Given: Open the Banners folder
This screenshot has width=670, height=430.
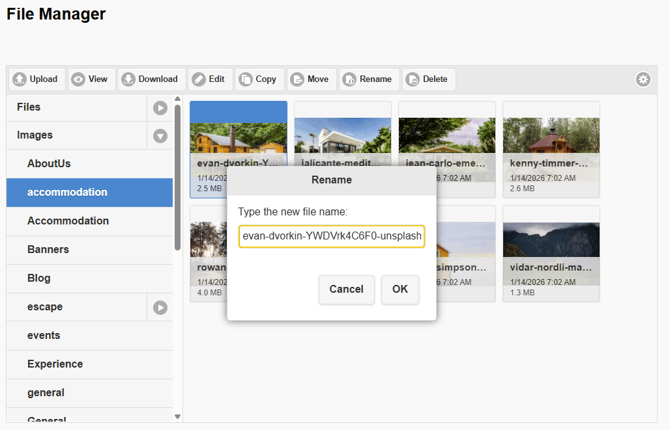Looking at the screenshot, I should [x=90, y=250].
